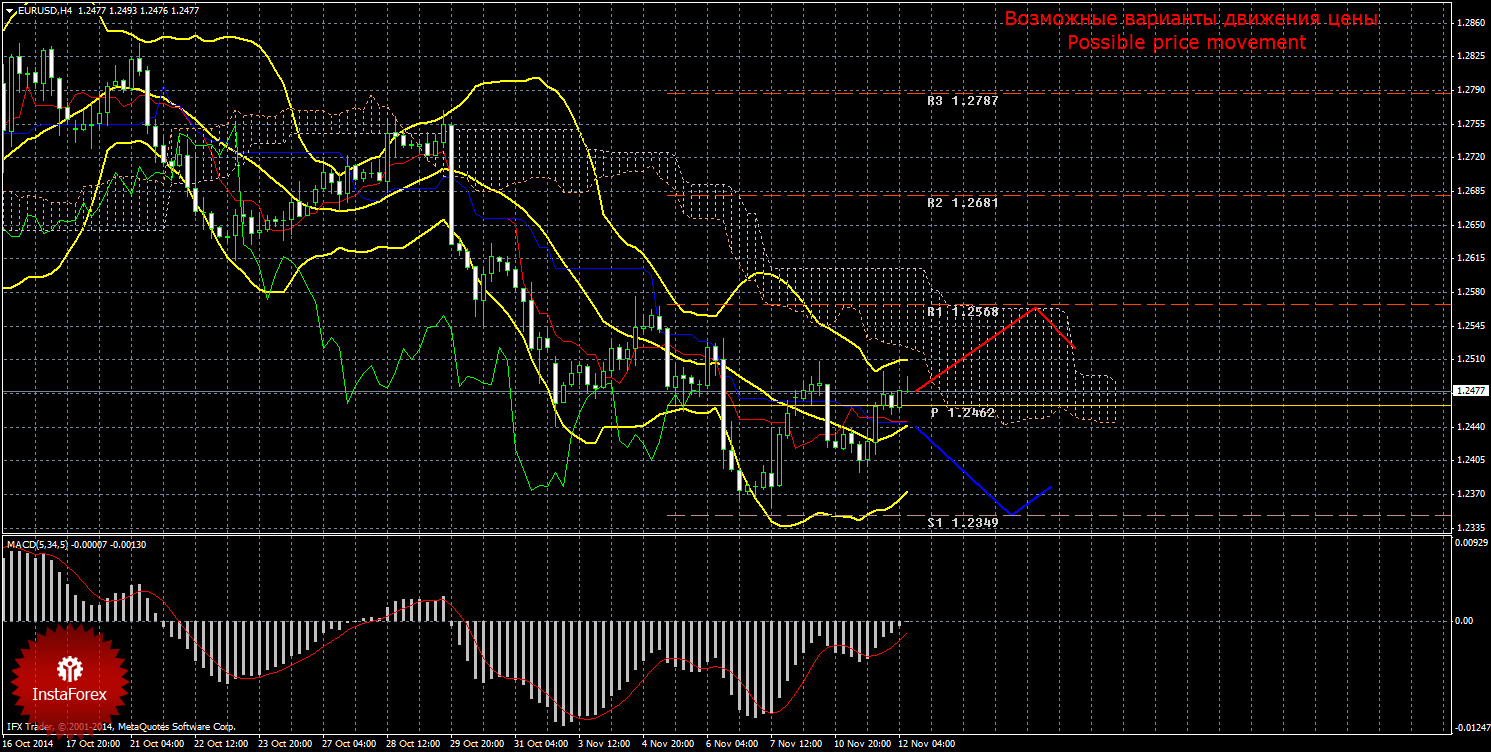Click the 1.2860 price axis label

(x=1470, y=22)
